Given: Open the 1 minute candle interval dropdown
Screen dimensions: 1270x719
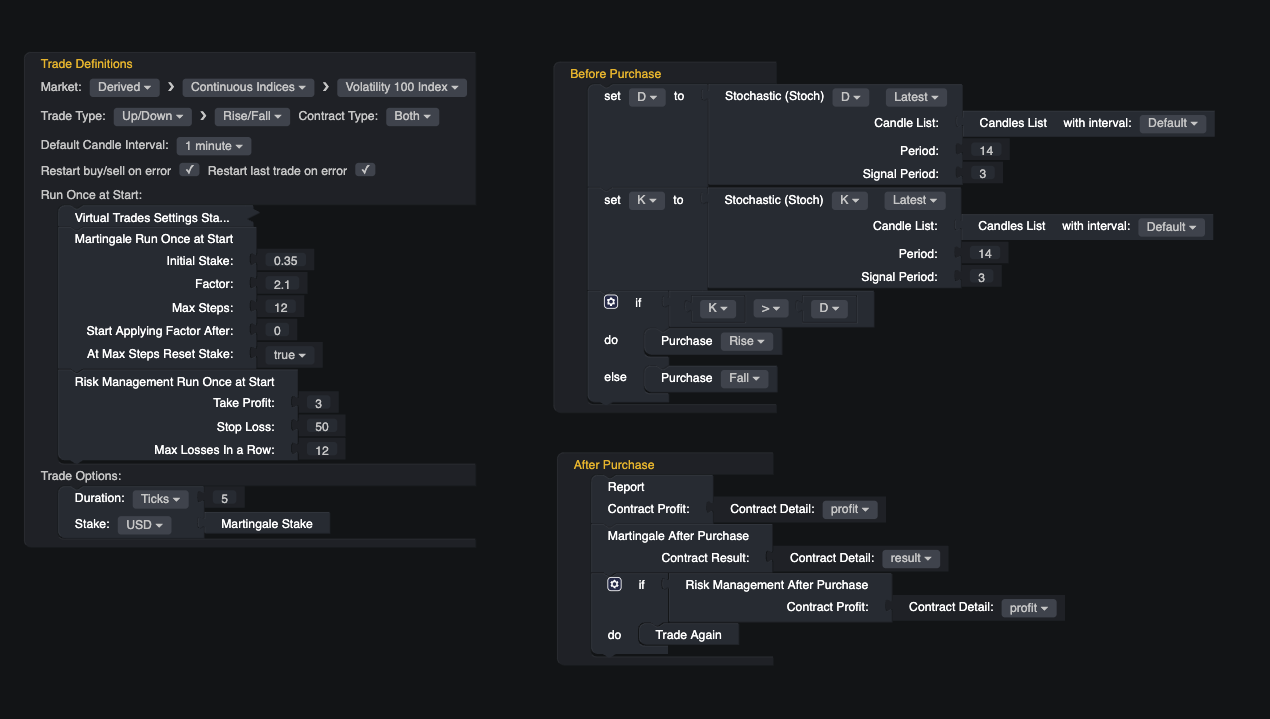Looking at the screenshot, I should [x=213, y=145].
